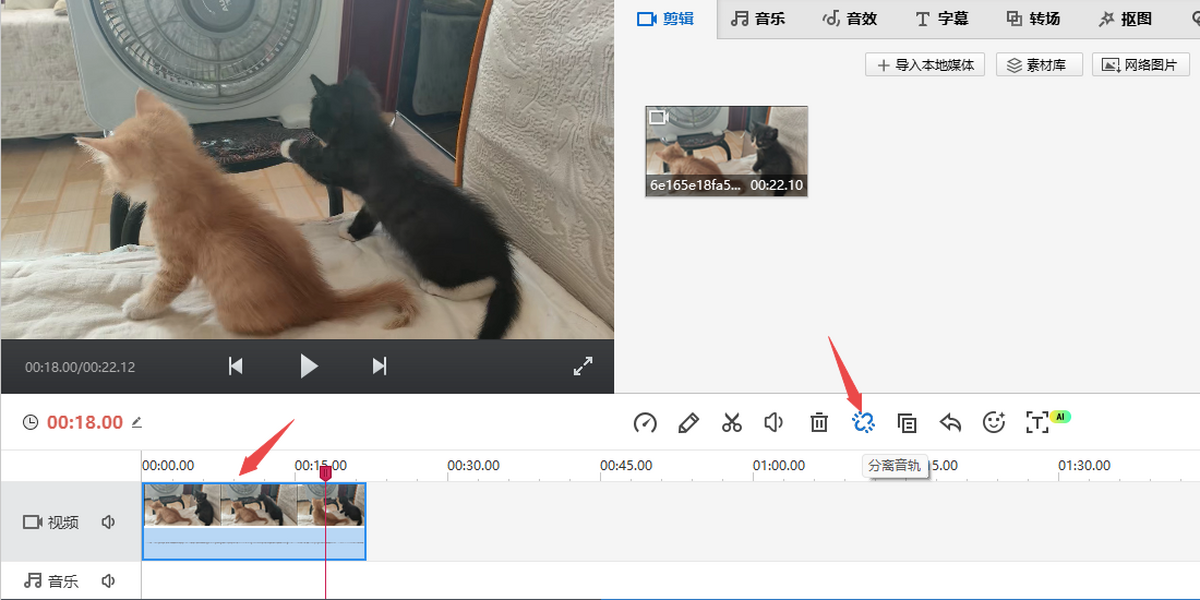1200x600 pixels.
Task: Open the 转场 tab
Action: coord(1033,18)
